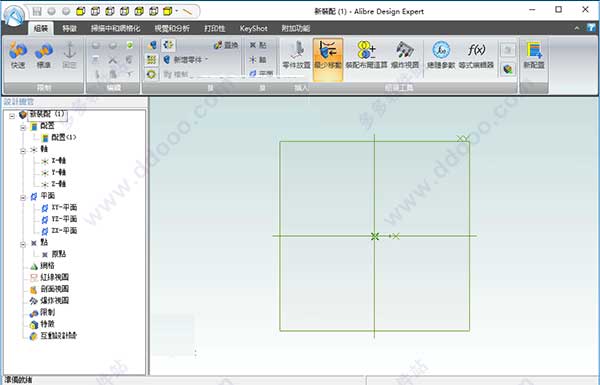The image size is (600, 385).
Task: Click the save icon in quick access toolbar
Action: tap(37, 11)
